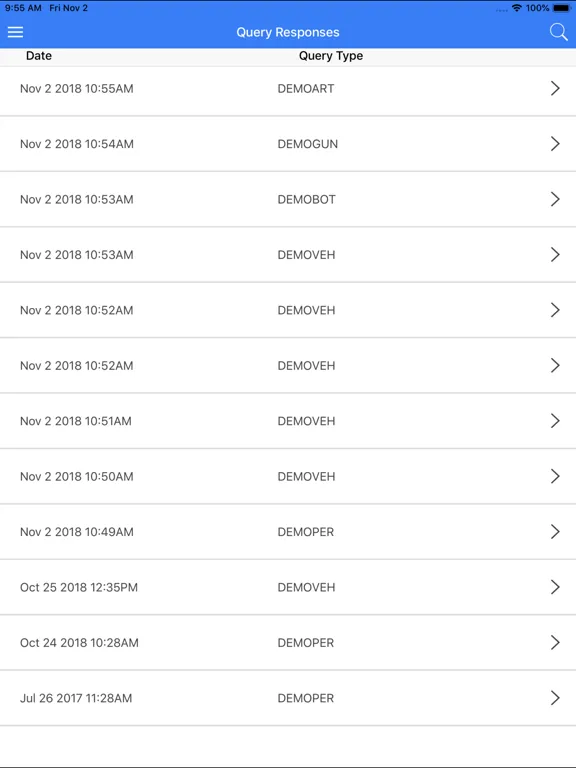
Task: Select the Nov 2 2018 10:49AM DEMOPER row
Action: pos(288,531)
